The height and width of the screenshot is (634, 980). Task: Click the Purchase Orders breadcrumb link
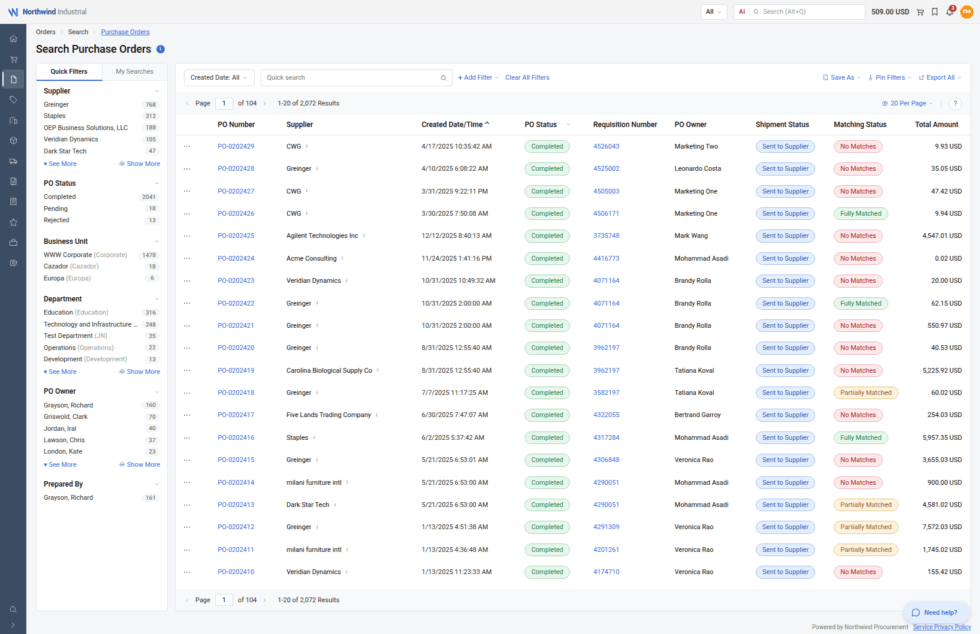[125, 32]
